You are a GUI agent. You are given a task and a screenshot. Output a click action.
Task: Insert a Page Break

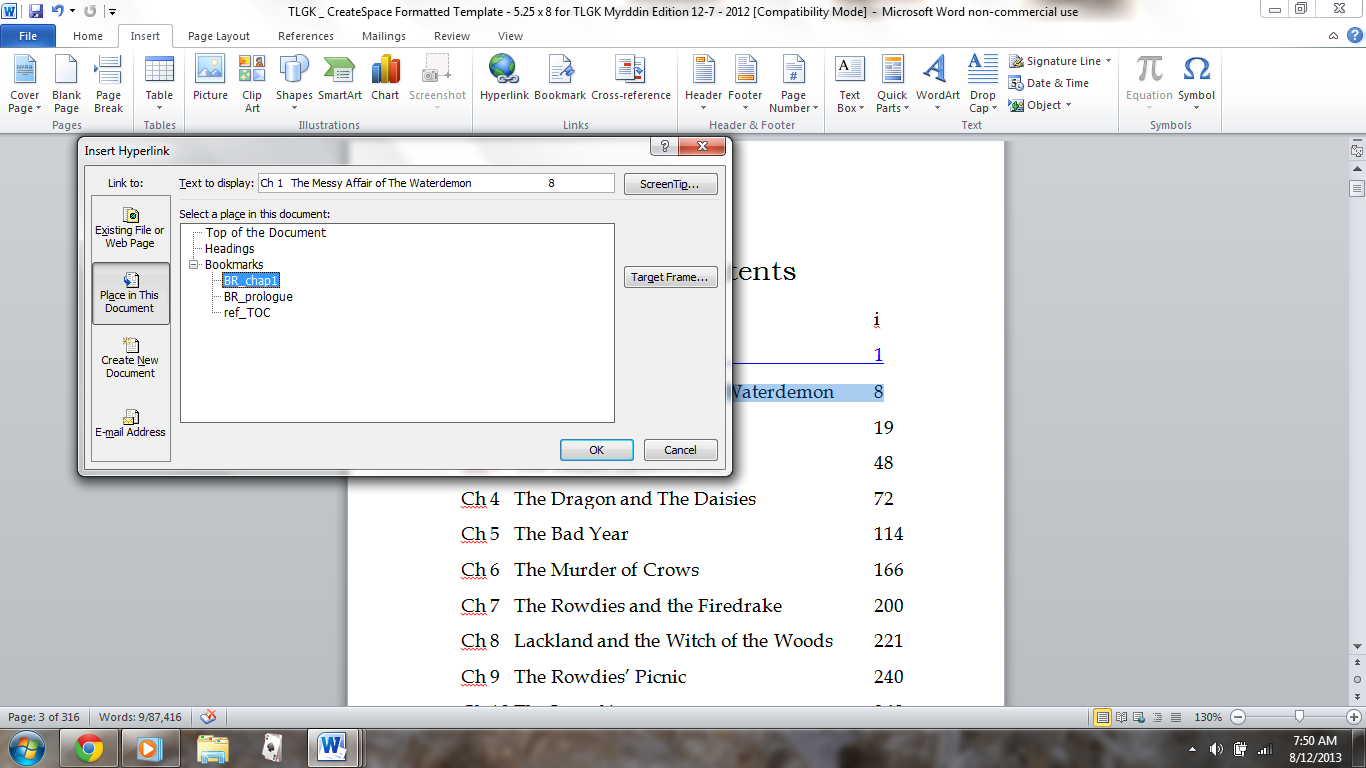(108, 84)
